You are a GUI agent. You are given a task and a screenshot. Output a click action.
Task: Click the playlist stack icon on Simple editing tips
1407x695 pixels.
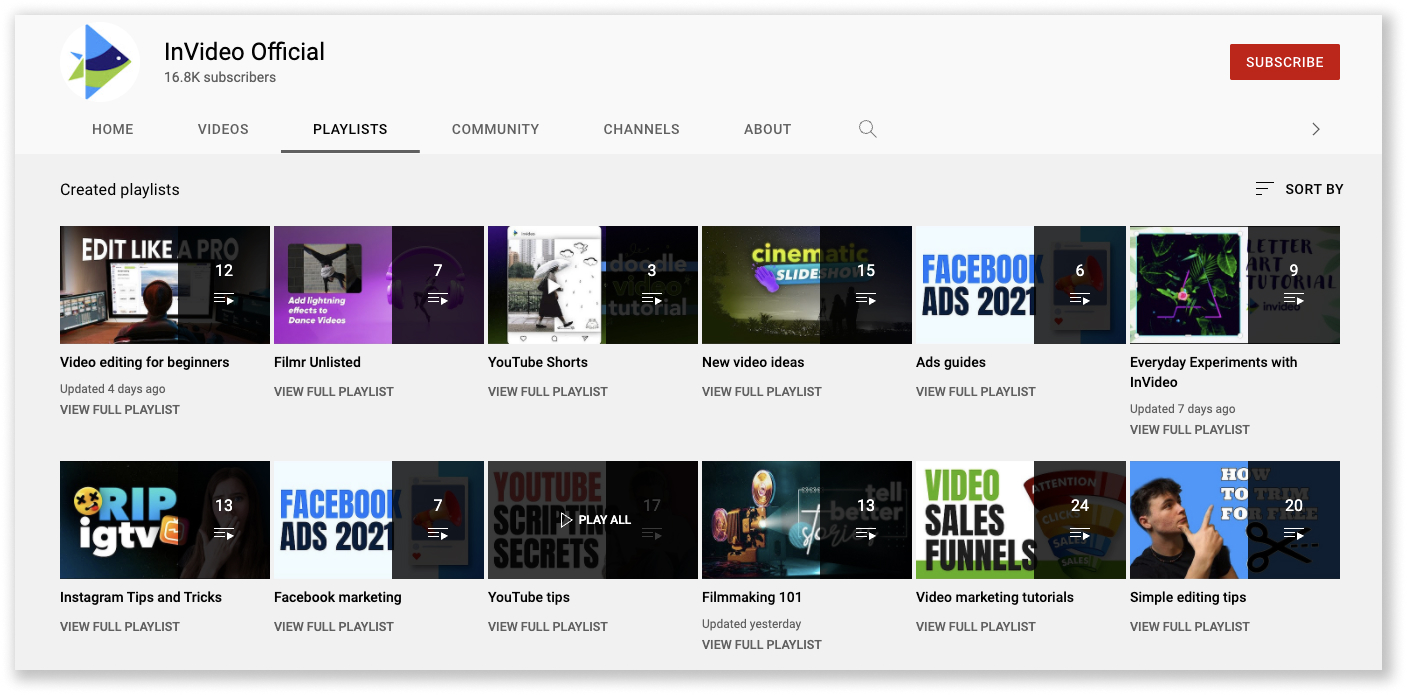click(1294, 535)
